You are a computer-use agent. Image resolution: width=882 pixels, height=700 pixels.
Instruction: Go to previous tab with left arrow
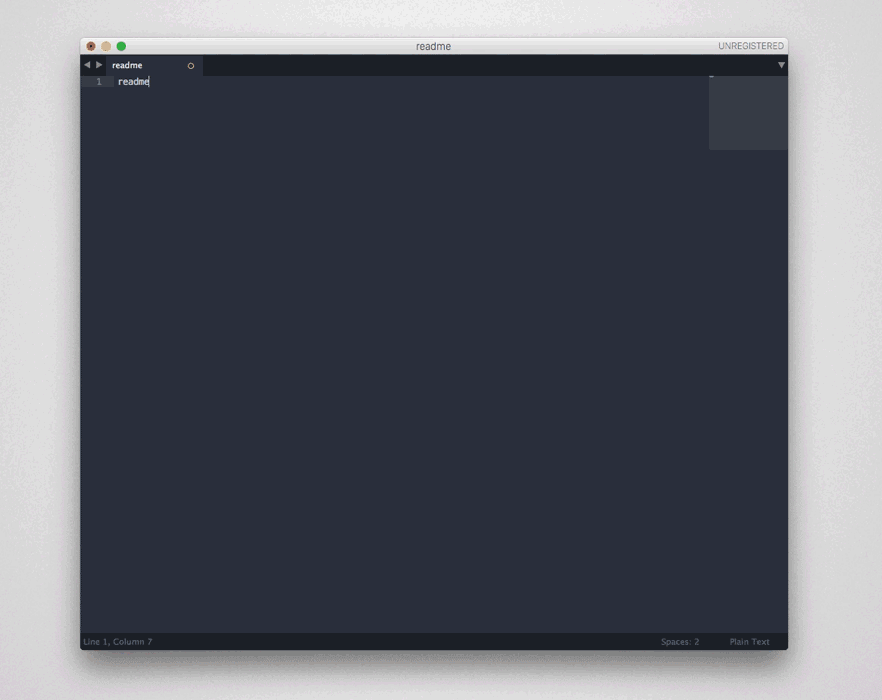tap(87, 65)
